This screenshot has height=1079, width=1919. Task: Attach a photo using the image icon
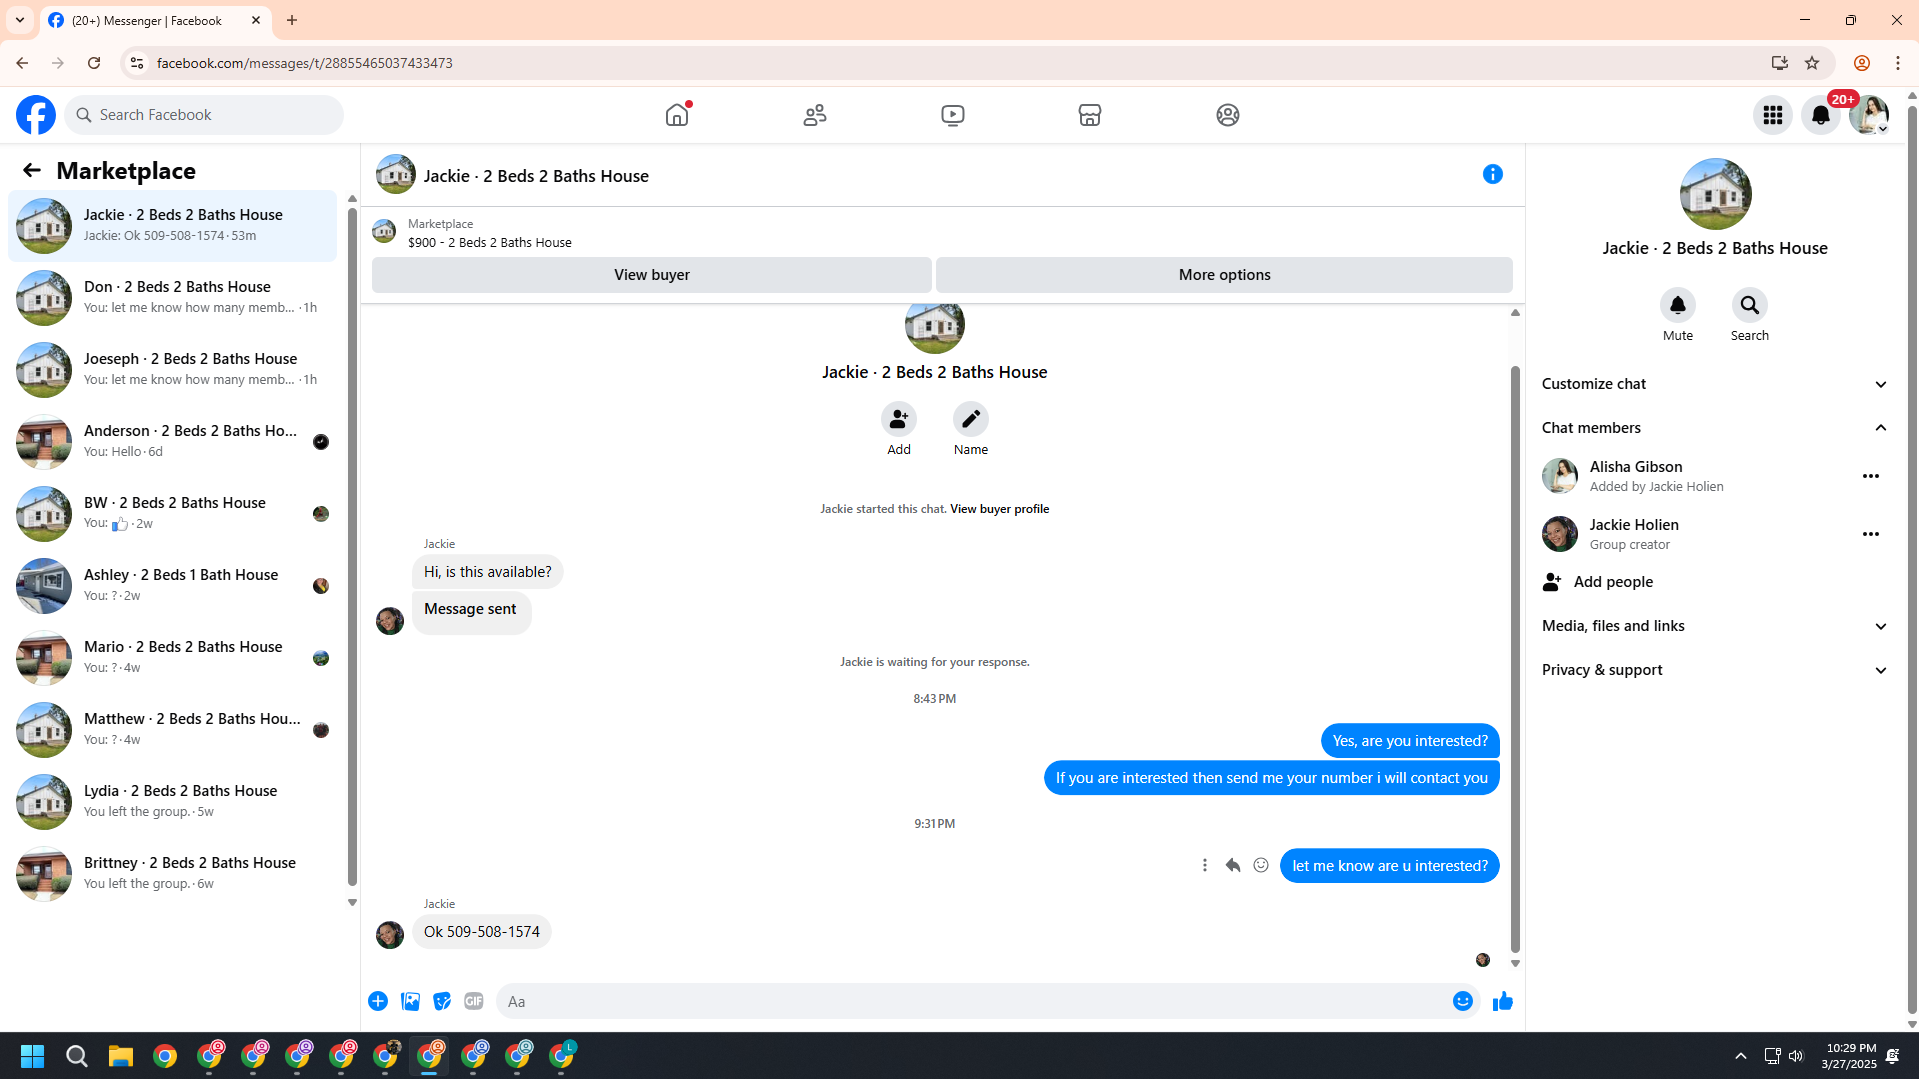(x=410, y=1001)
